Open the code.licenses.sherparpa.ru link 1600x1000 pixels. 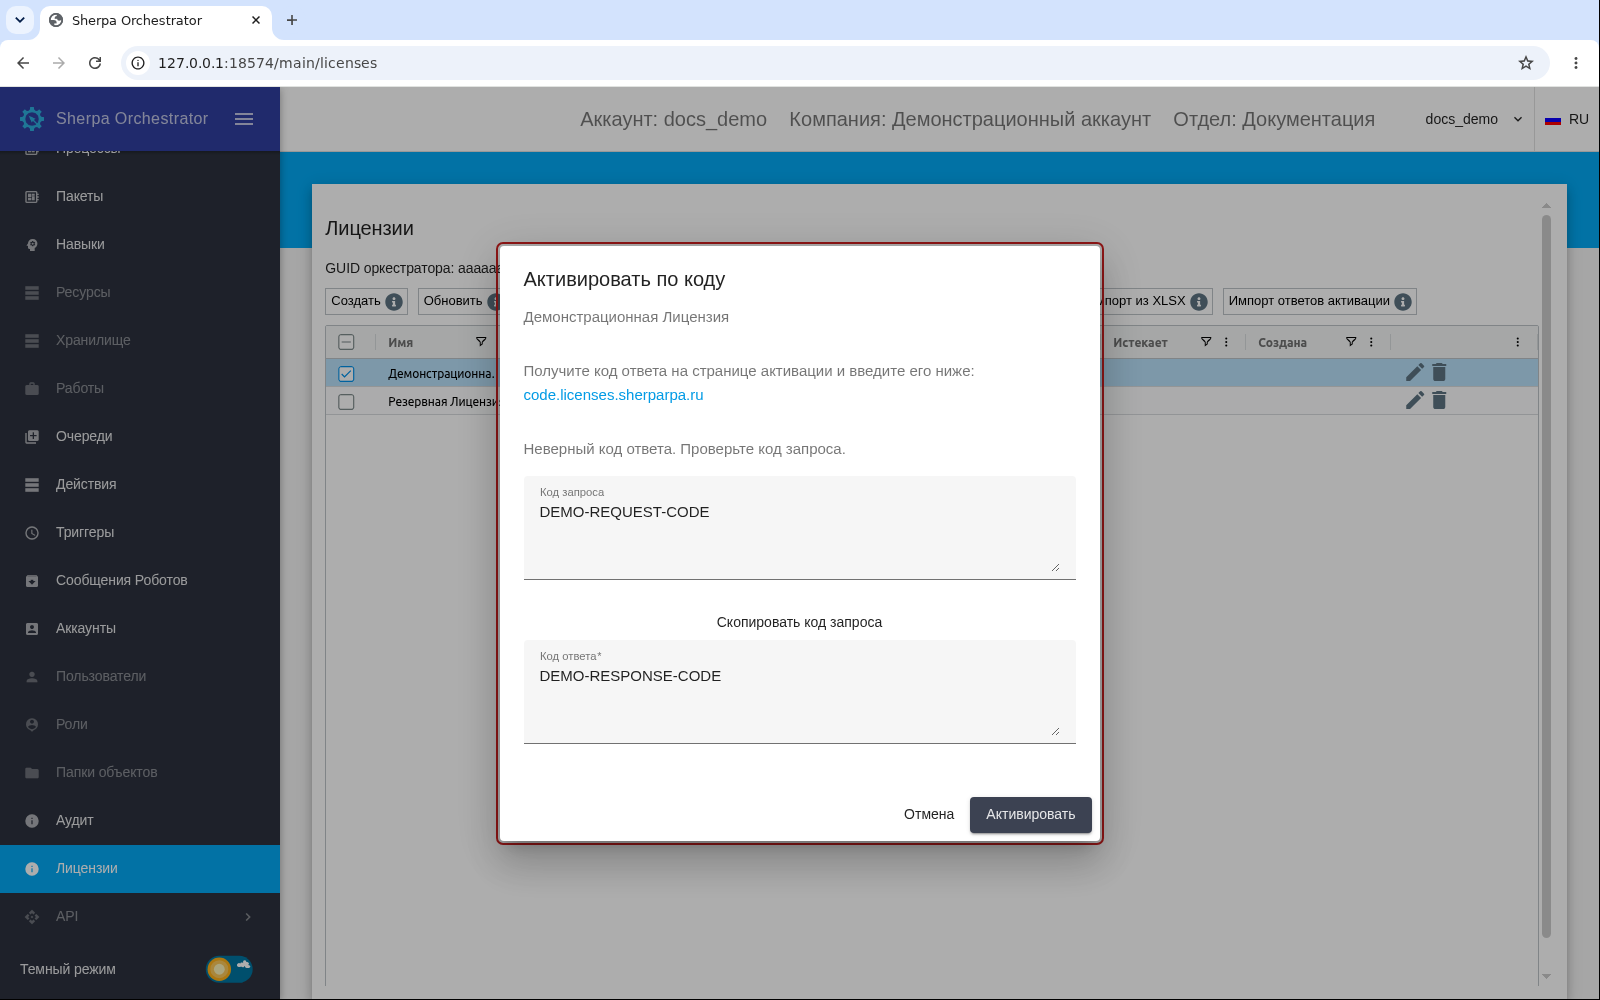pyautogui.click(x=613, y=395)
